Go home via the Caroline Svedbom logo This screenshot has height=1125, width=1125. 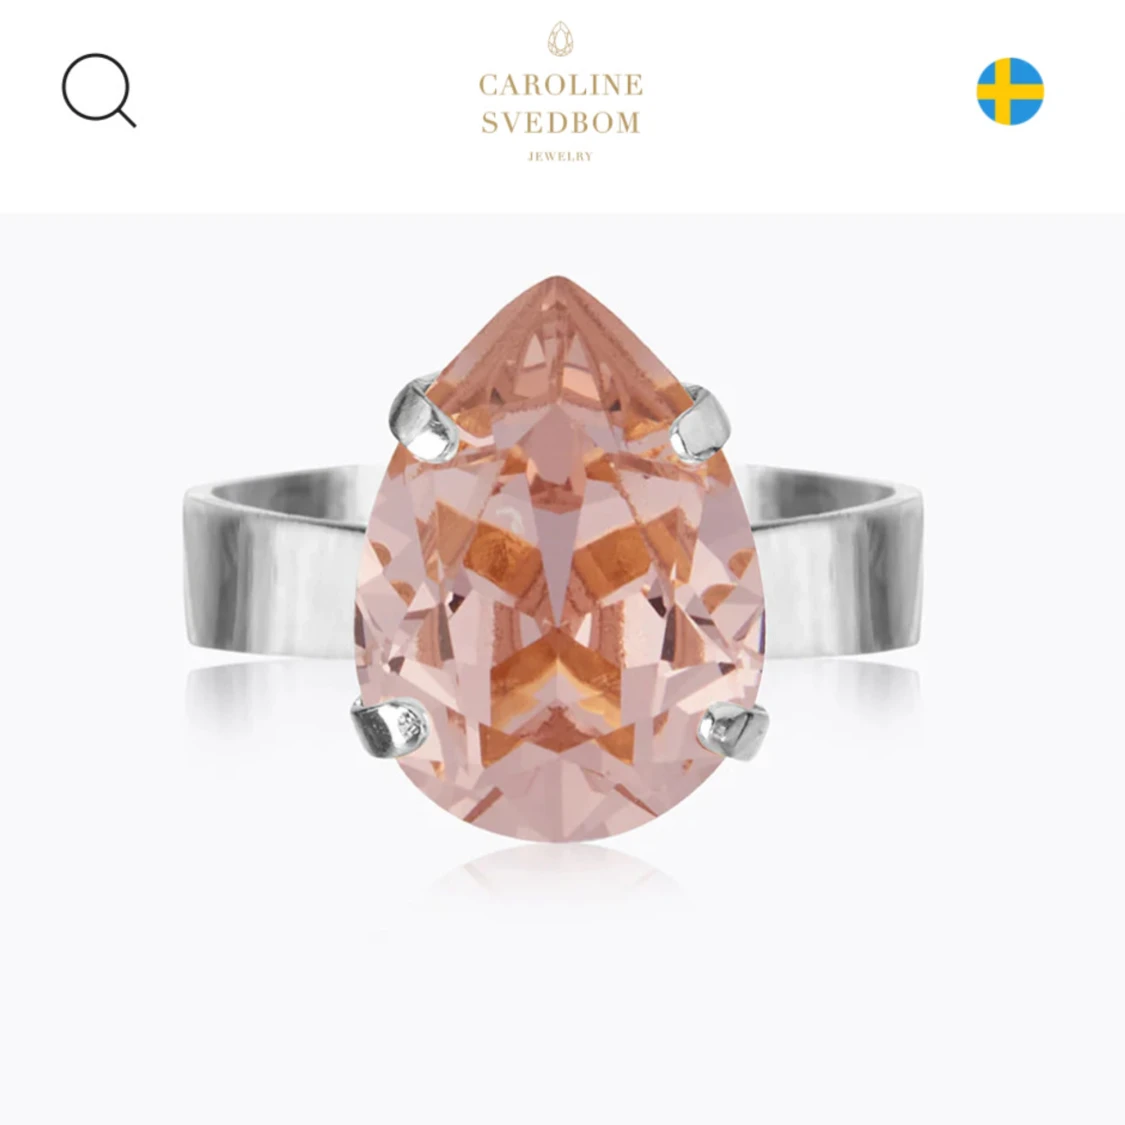[560, 92]
